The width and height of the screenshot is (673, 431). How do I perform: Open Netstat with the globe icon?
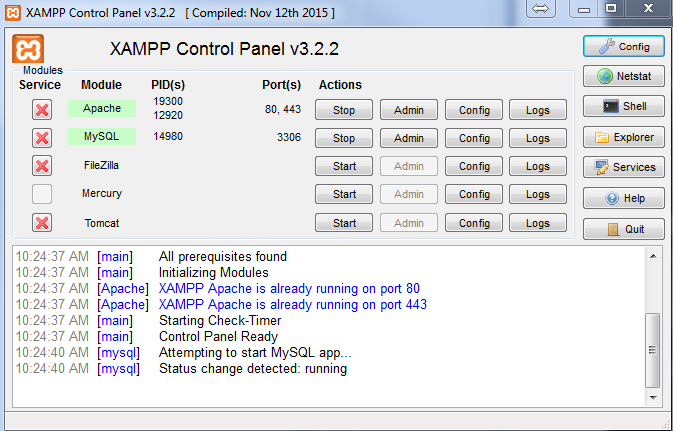[624, 76]
